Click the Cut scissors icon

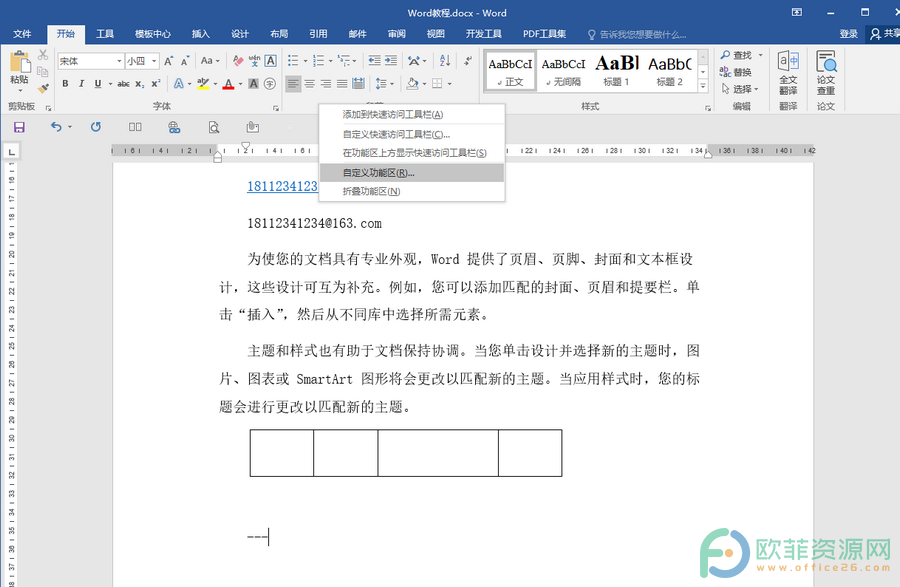tap(43, 55)
